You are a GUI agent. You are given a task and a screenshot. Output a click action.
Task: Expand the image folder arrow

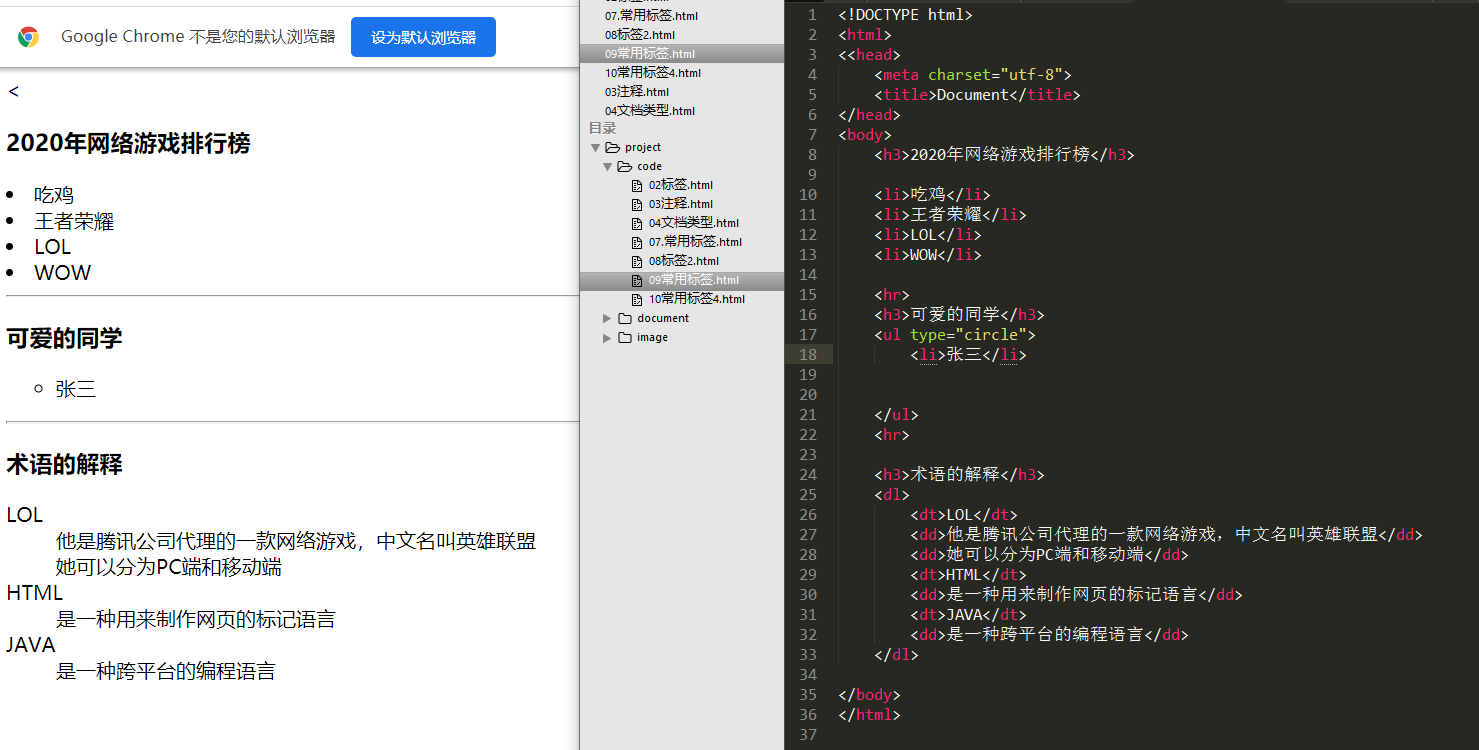(608, 337)
